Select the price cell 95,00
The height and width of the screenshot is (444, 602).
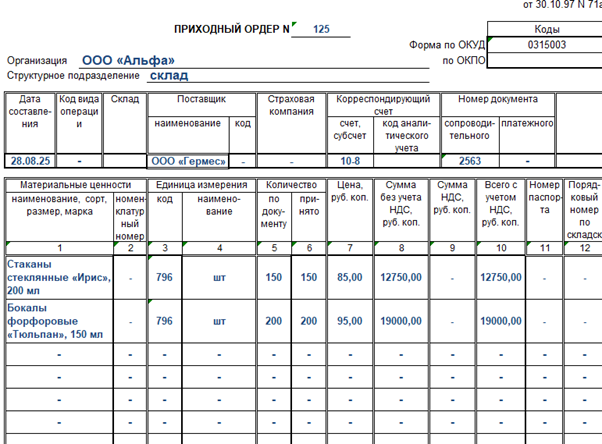[x=349, y=321]
